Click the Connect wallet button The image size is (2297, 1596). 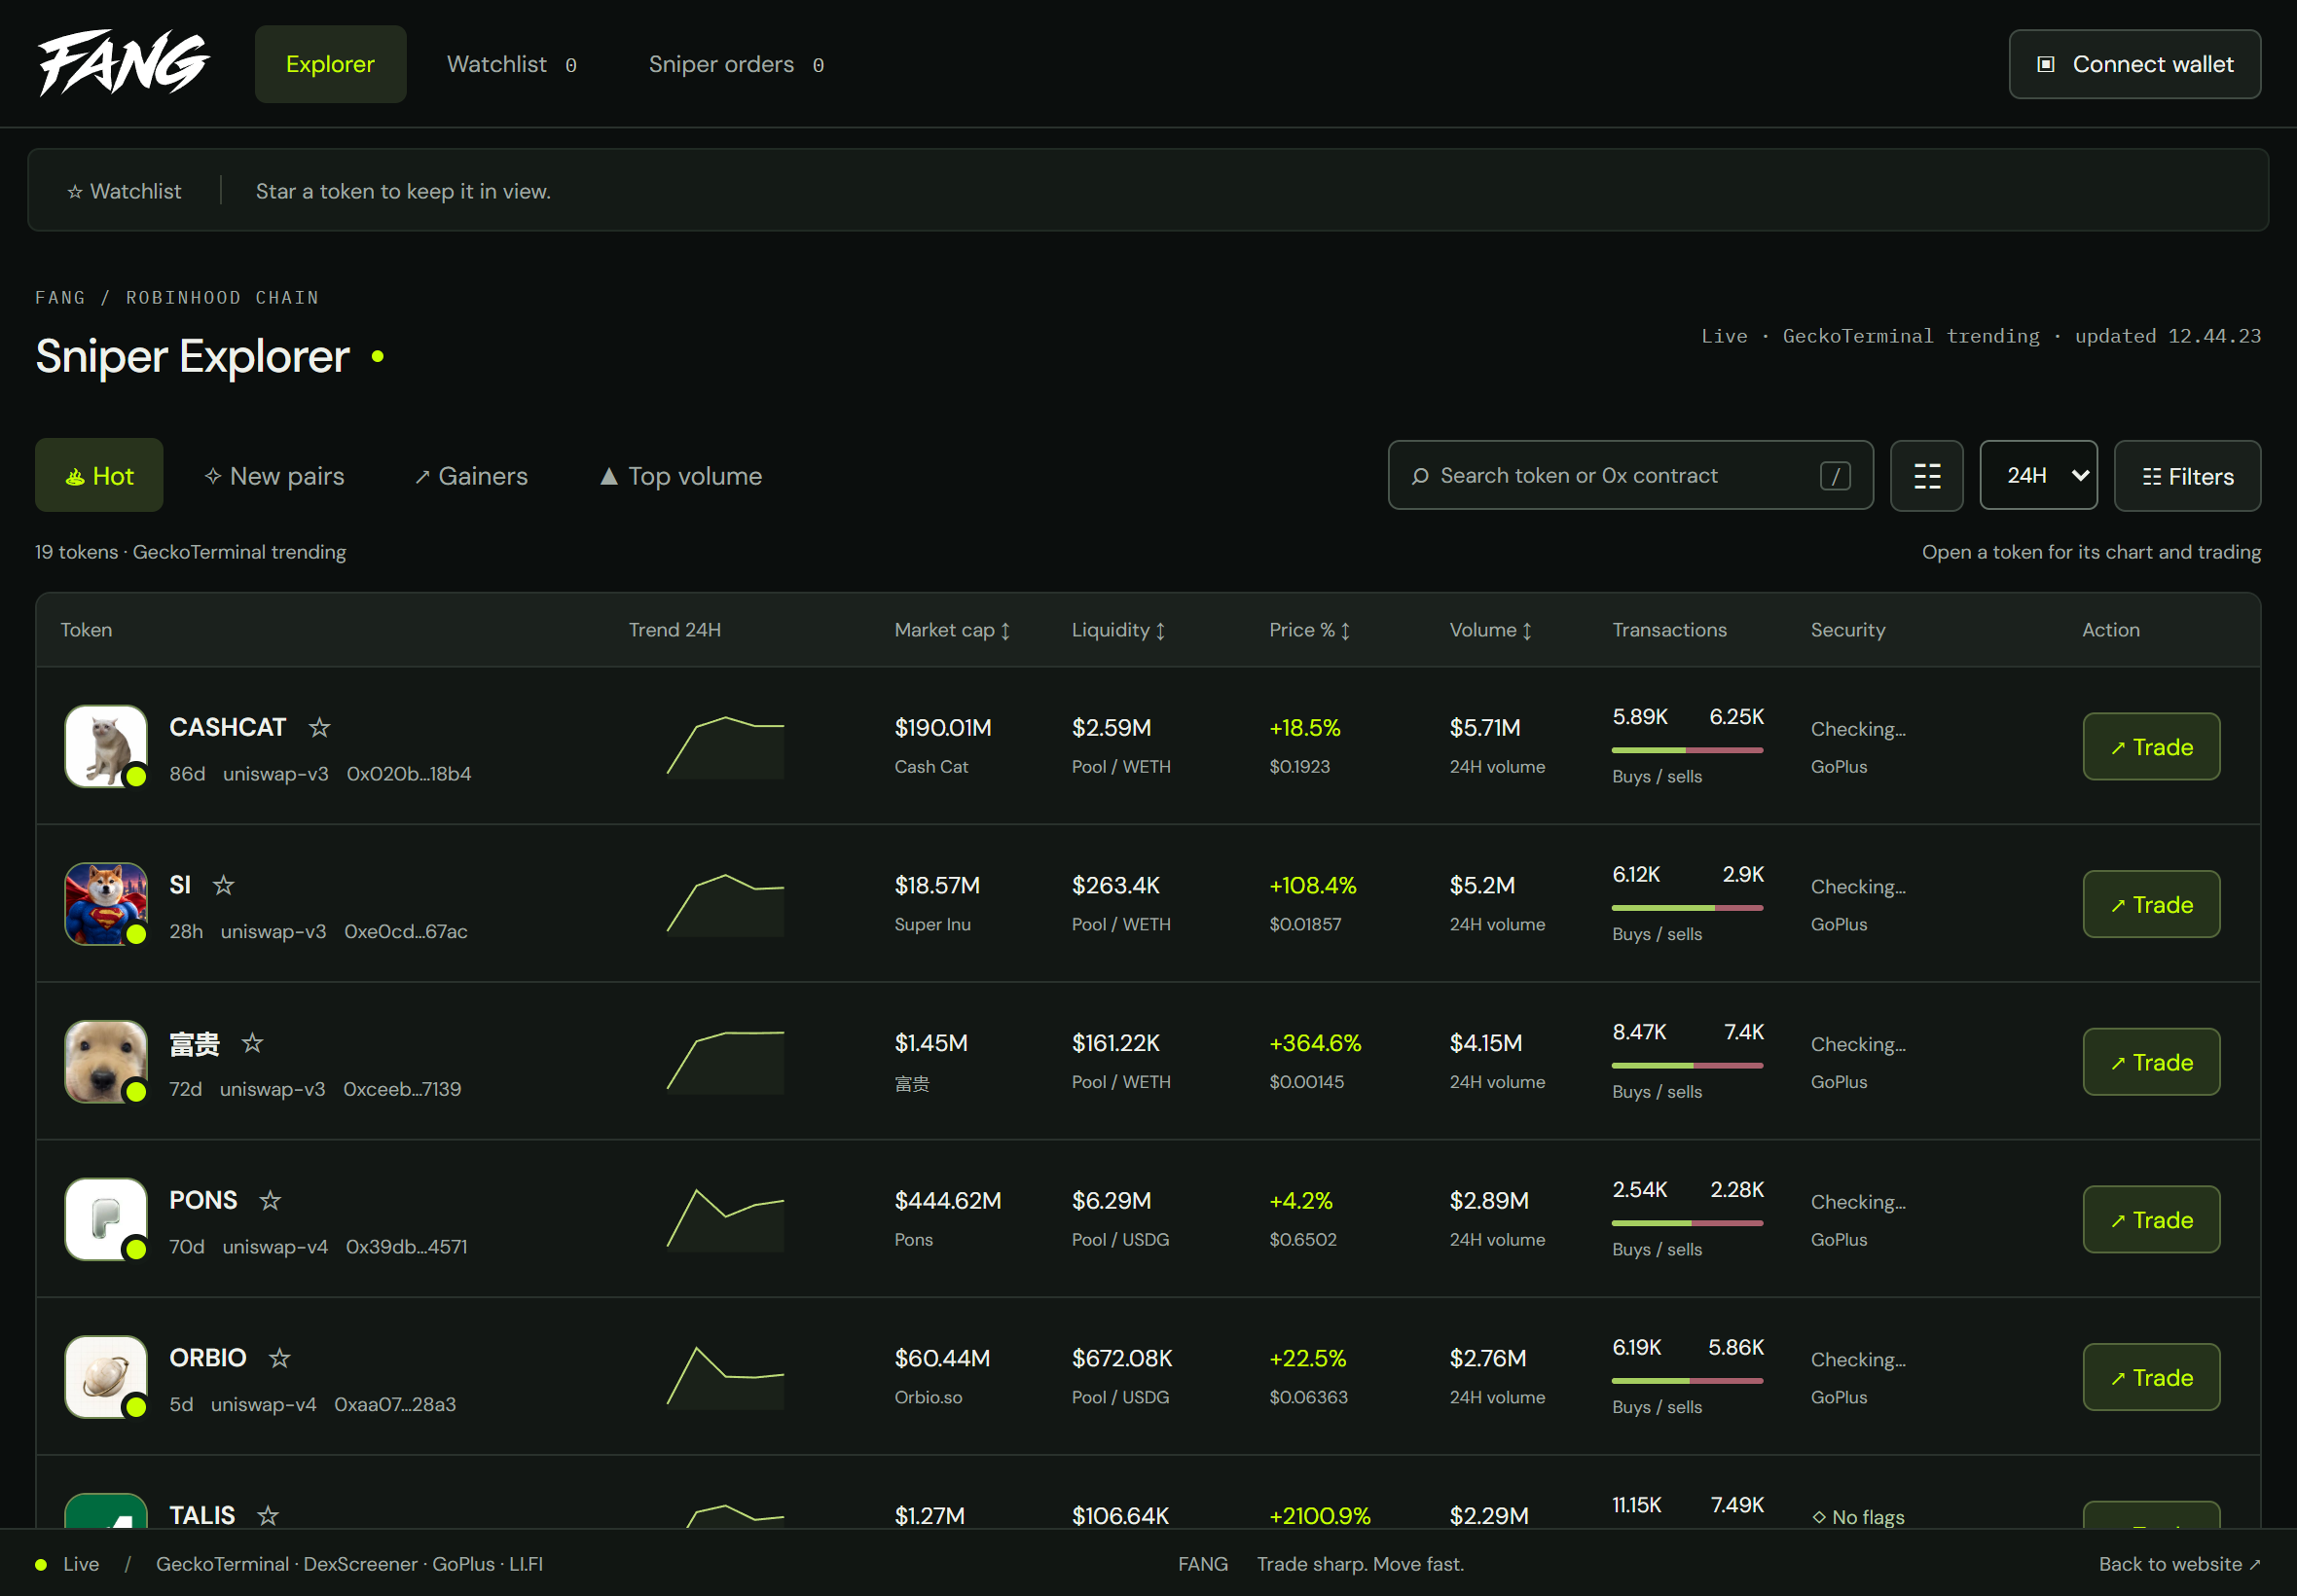click(x=2134, y=64)
